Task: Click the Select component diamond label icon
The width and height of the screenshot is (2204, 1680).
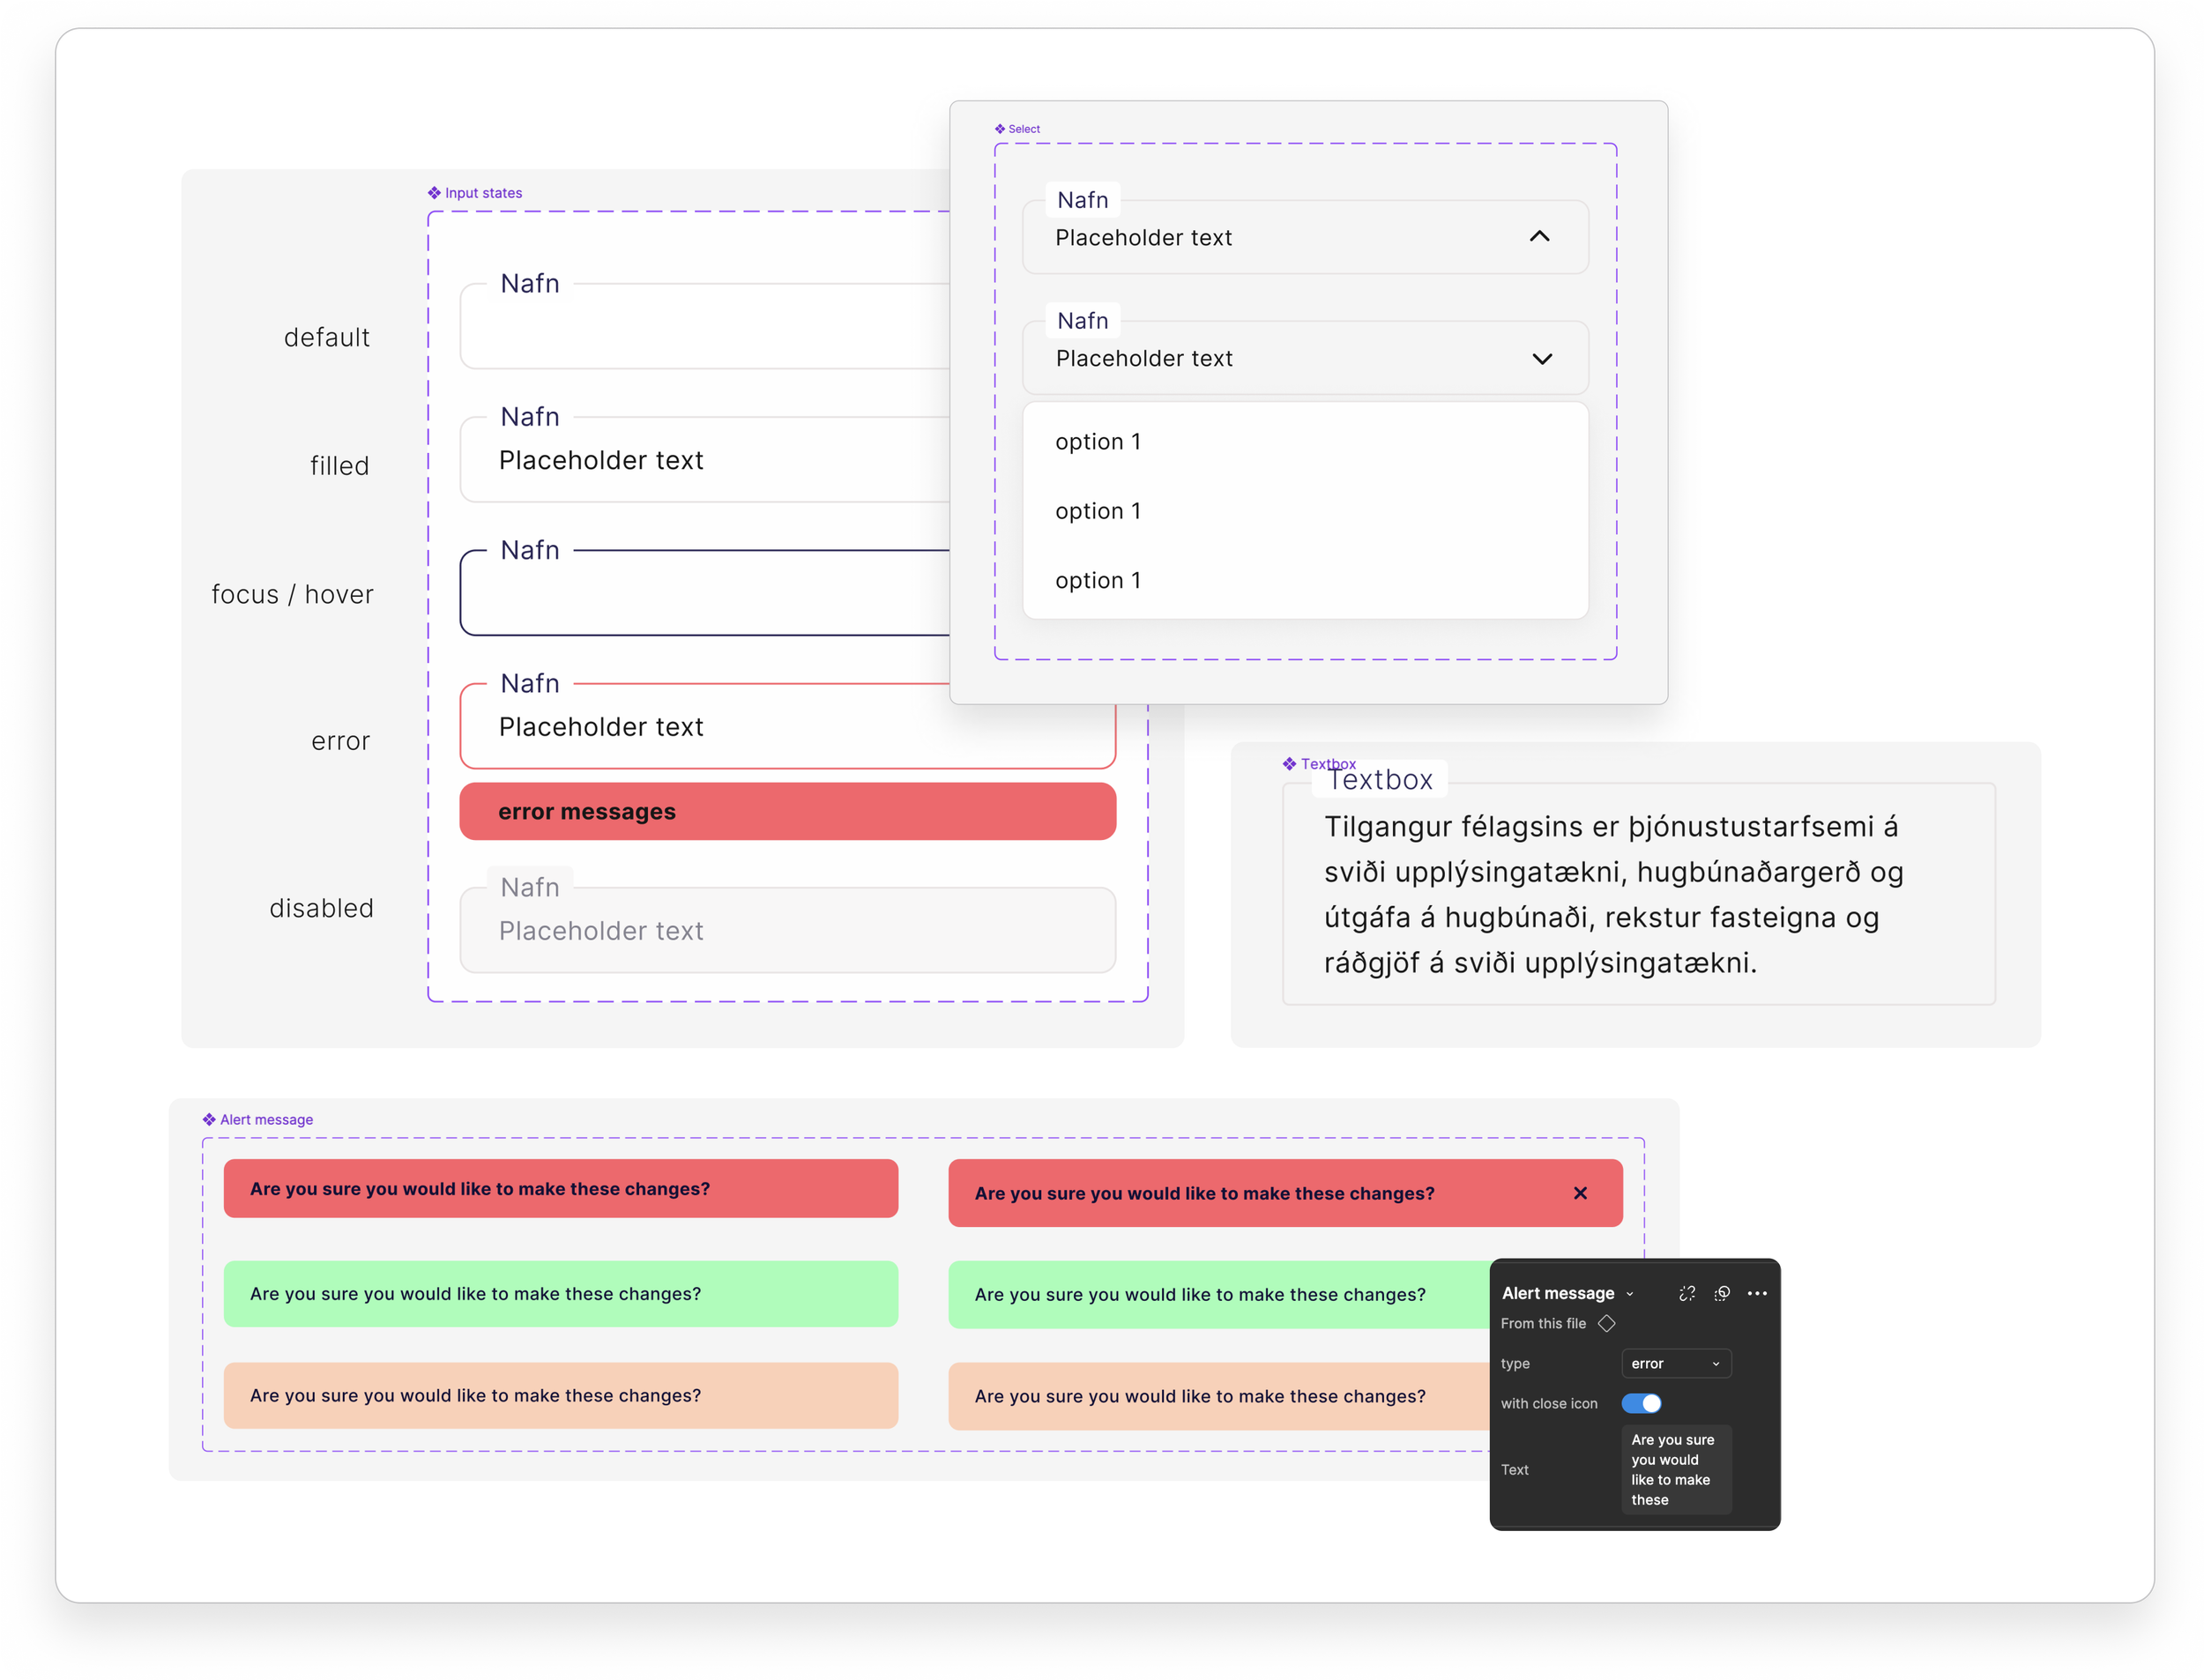Action: (x=1000, y=129)
